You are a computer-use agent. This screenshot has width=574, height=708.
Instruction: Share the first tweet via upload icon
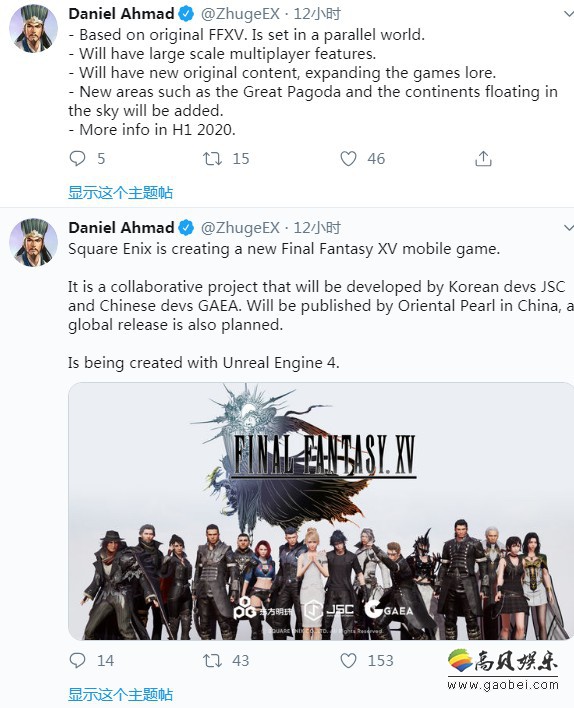(483, 158)
